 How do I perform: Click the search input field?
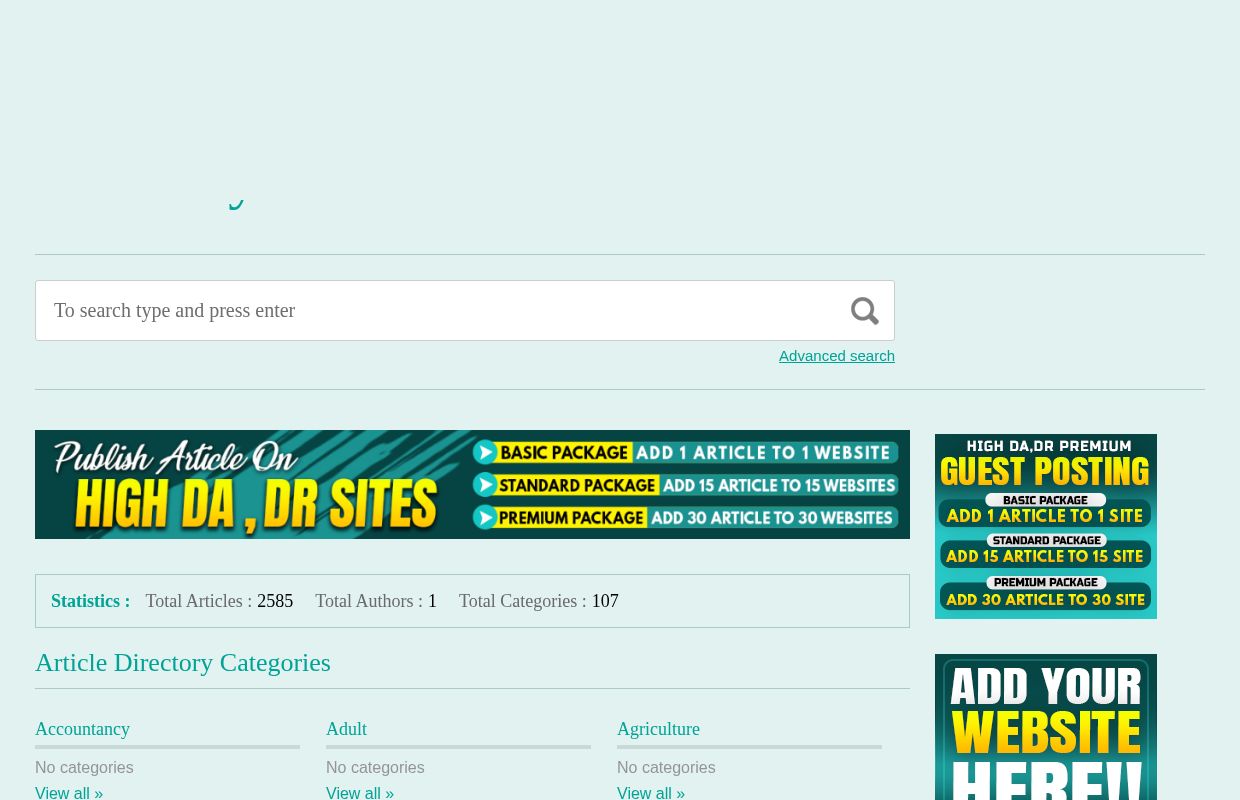pyautogui.click(x=400, y=310)
